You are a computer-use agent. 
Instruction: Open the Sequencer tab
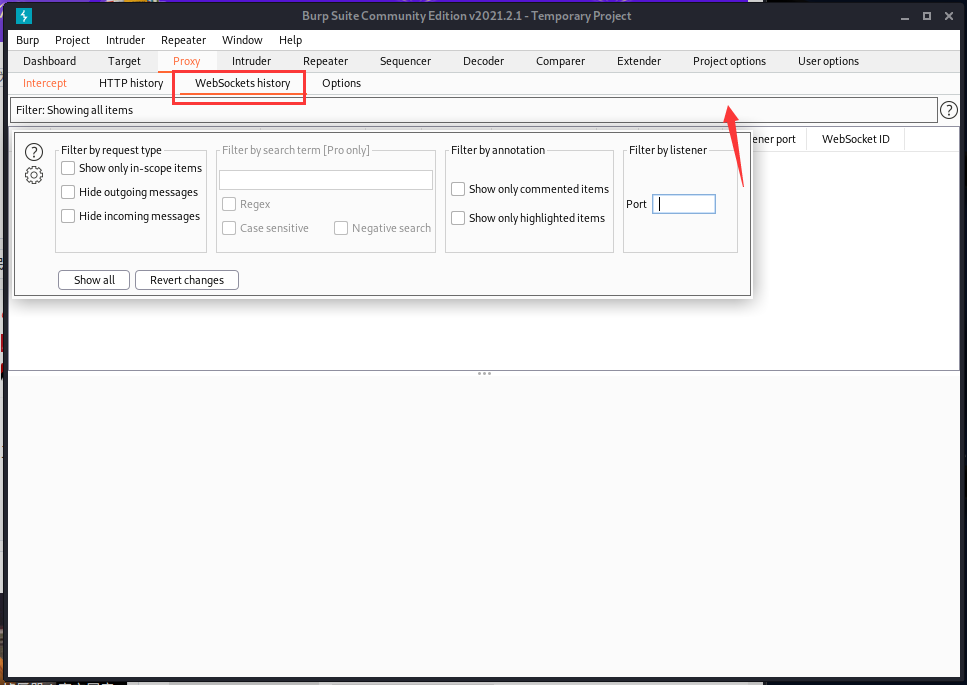tap(405, 61)
